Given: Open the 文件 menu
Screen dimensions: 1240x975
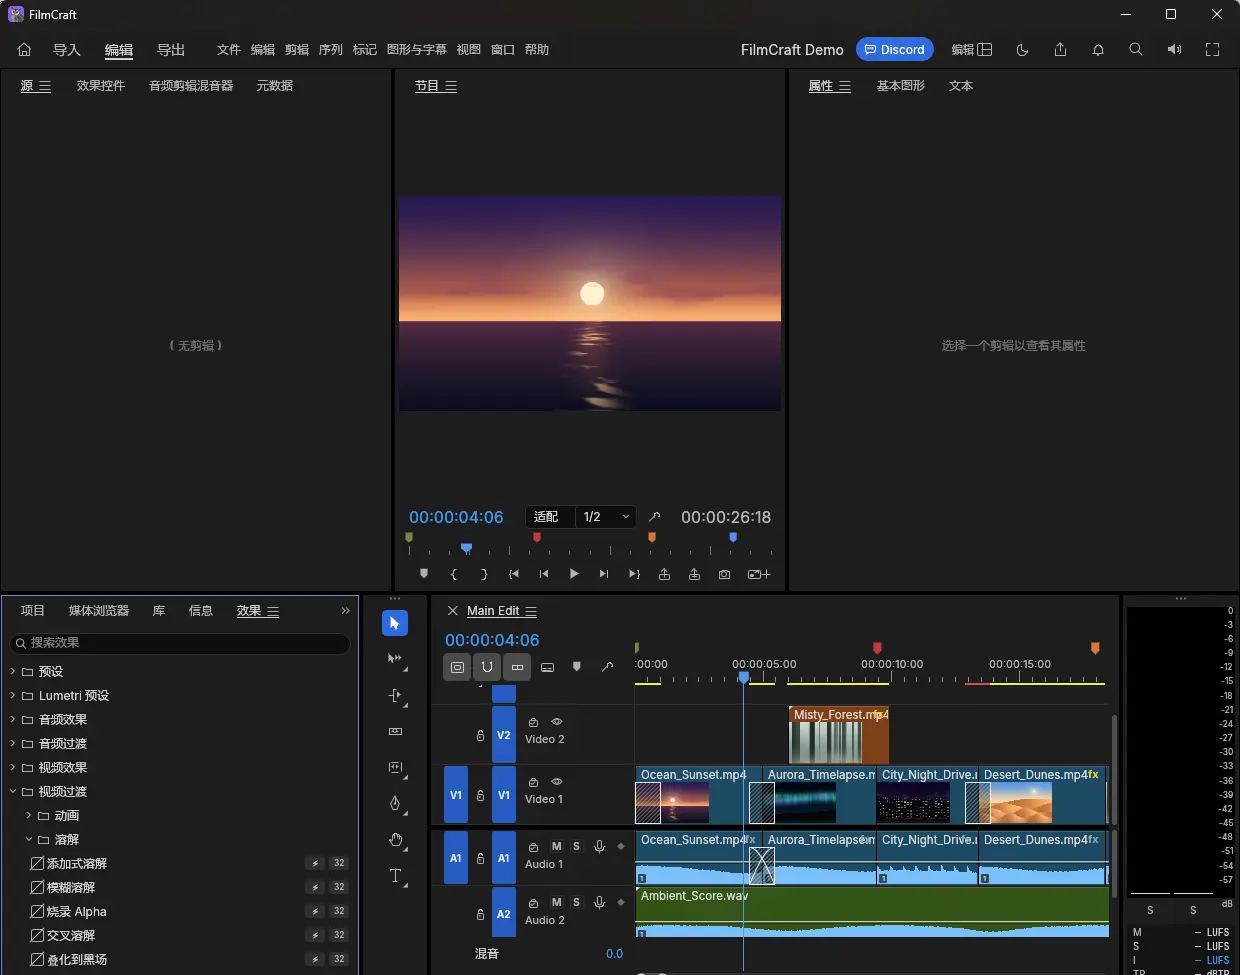Looking at the screenshot, I should [229, 49].
